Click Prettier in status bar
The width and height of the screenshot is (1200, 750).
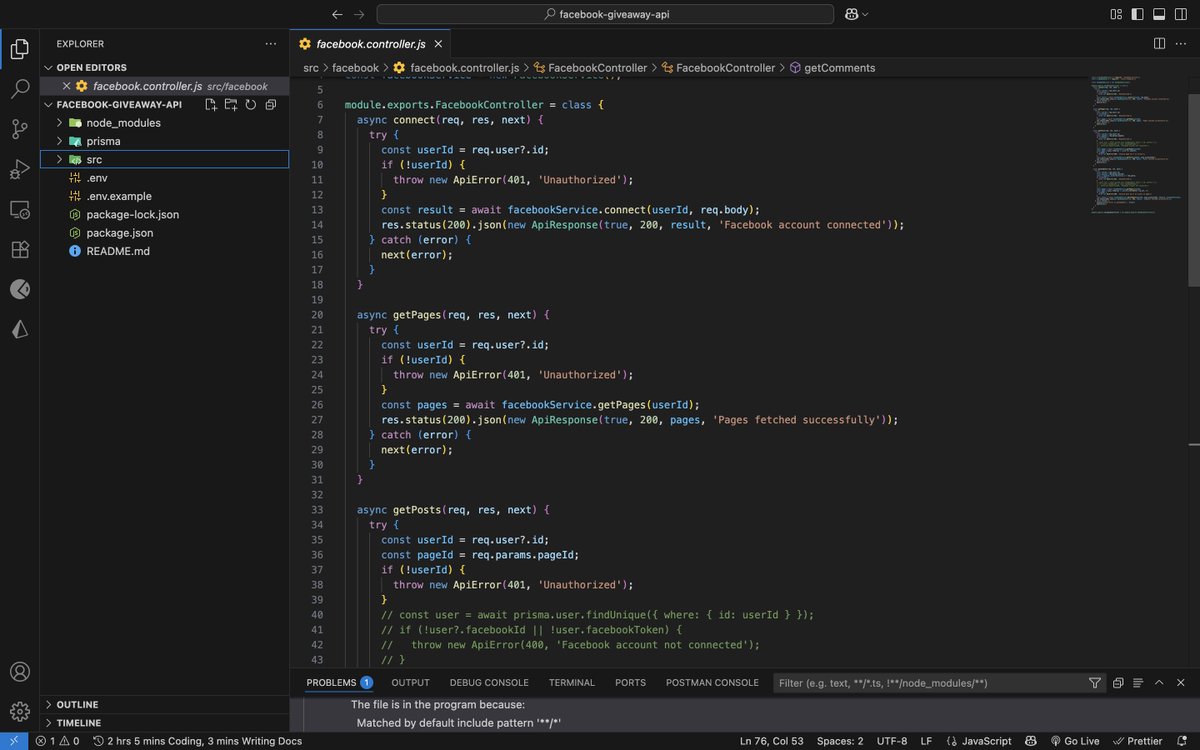point(1137,741)
